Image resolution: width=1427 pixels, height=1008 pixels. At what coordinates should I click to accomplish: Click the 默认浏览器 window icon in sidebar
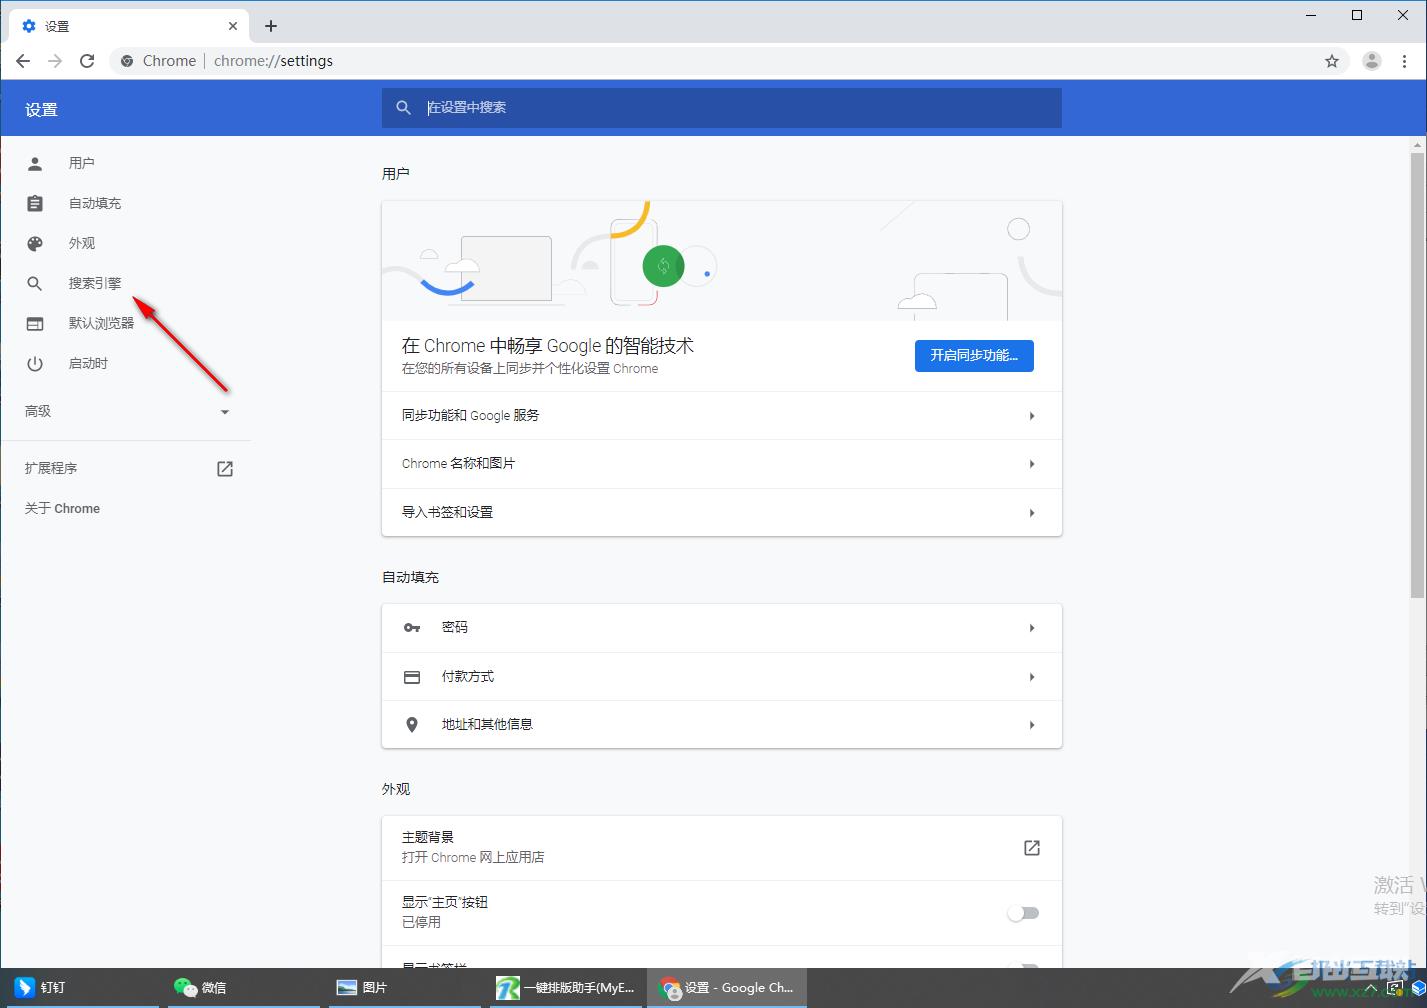pyautogui.click(x=35, y=323)
